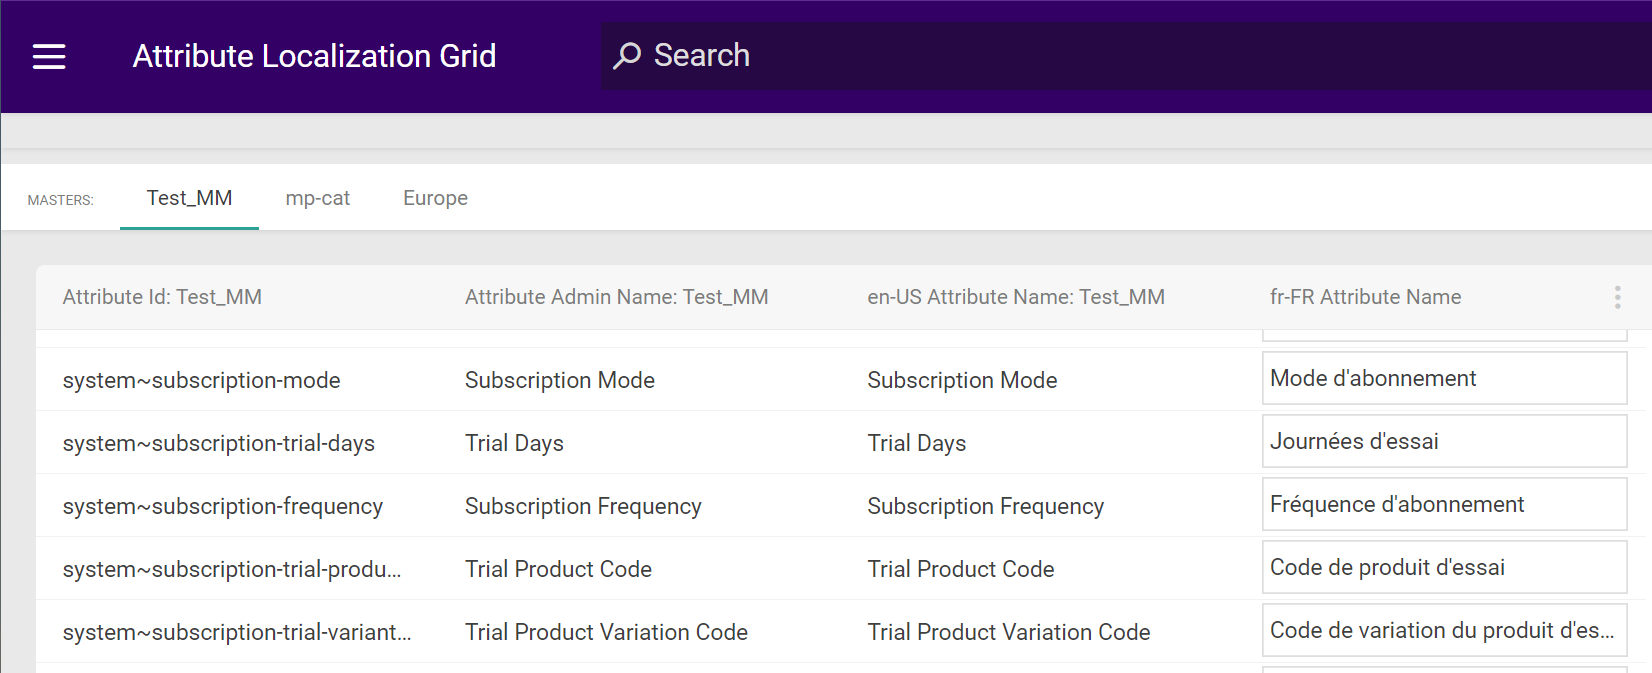
Task: Edit the Code de variation du produit field
Action: 1444,631
